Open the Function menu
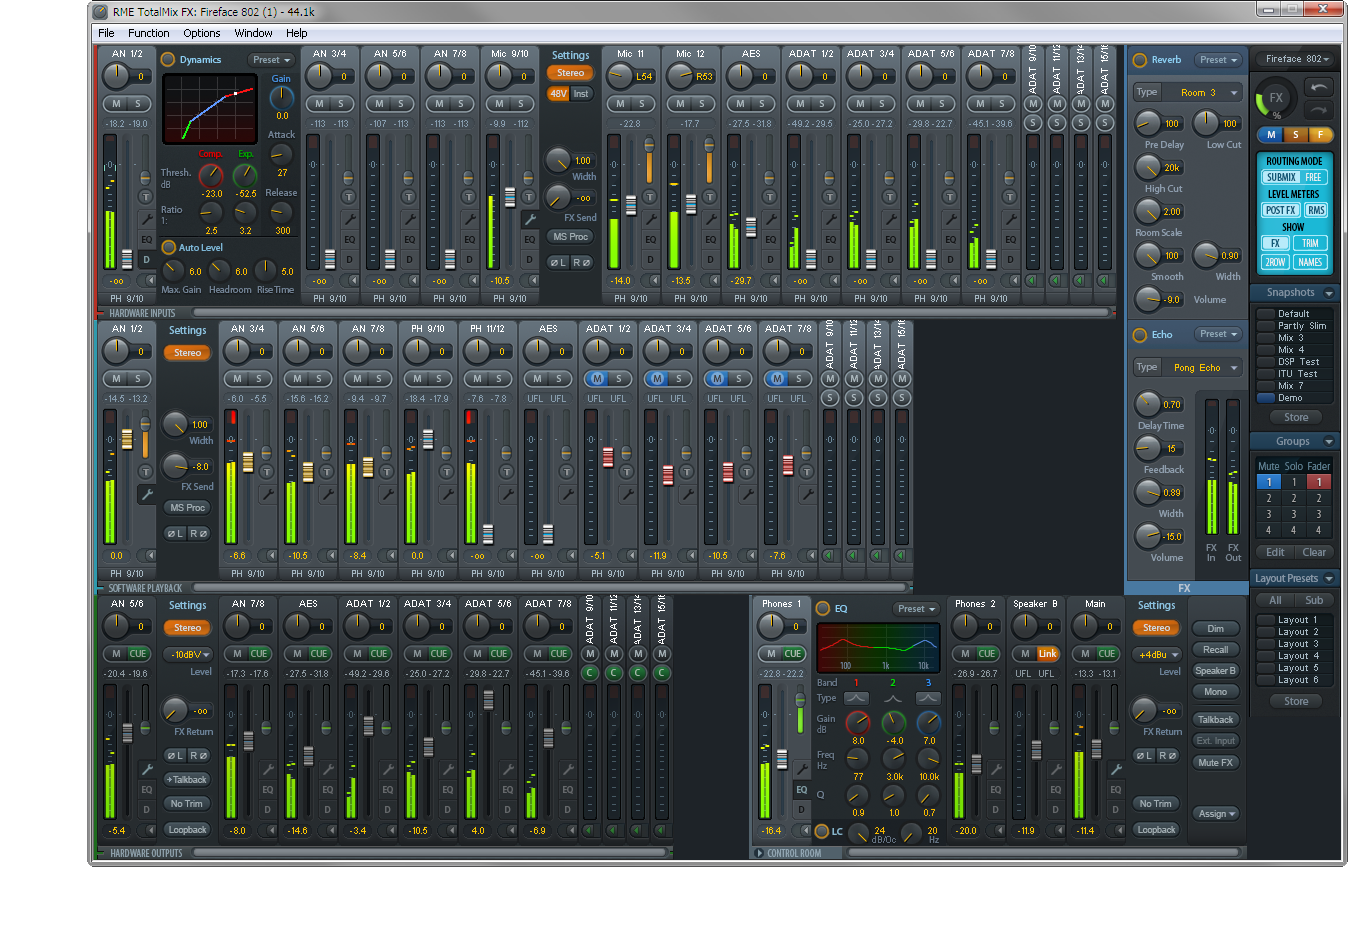 pos(148,33)
